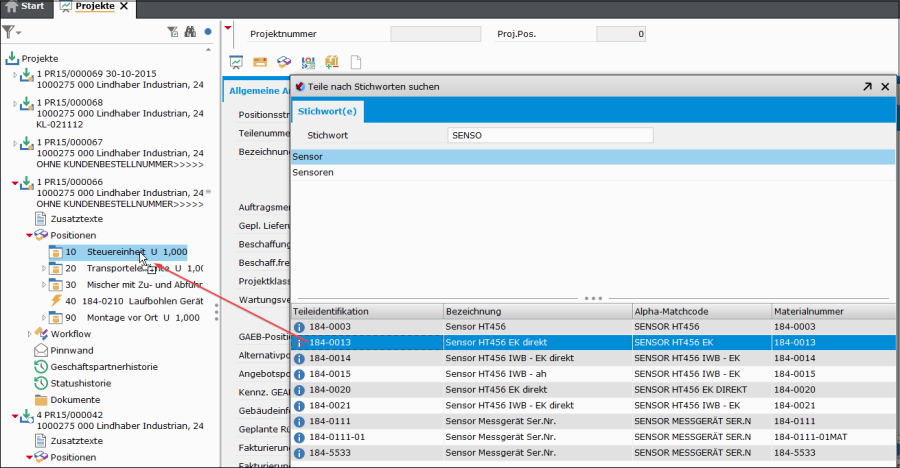
Task: Click tree scrollbar up arrow
Action: [x=208, y=50]
